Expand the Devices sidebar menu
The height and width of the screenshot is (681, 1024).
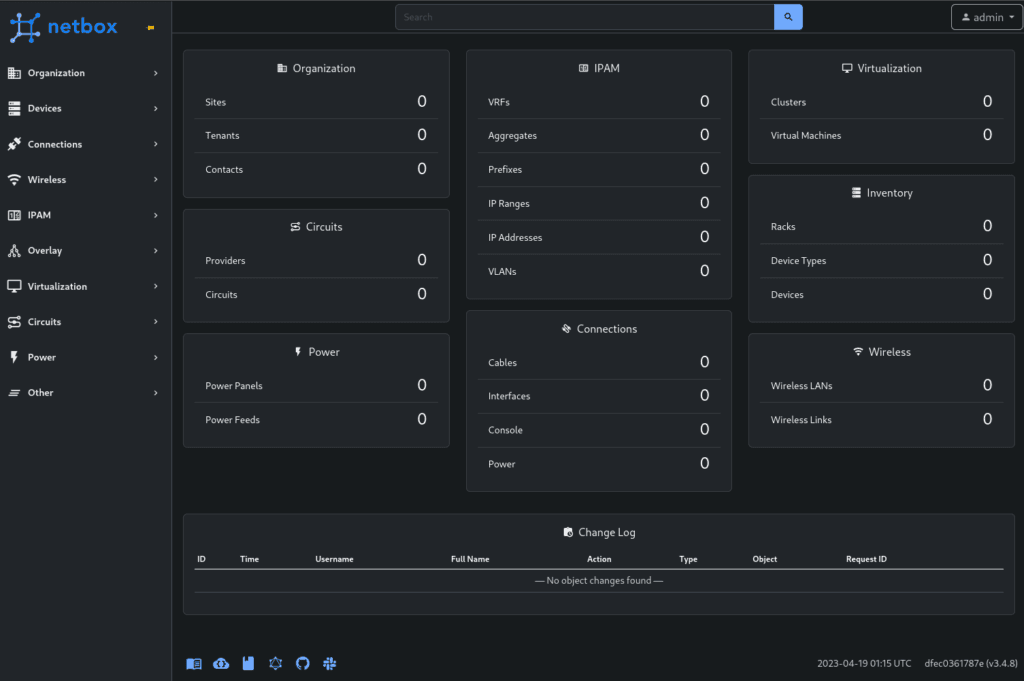[x=83, y=108]
